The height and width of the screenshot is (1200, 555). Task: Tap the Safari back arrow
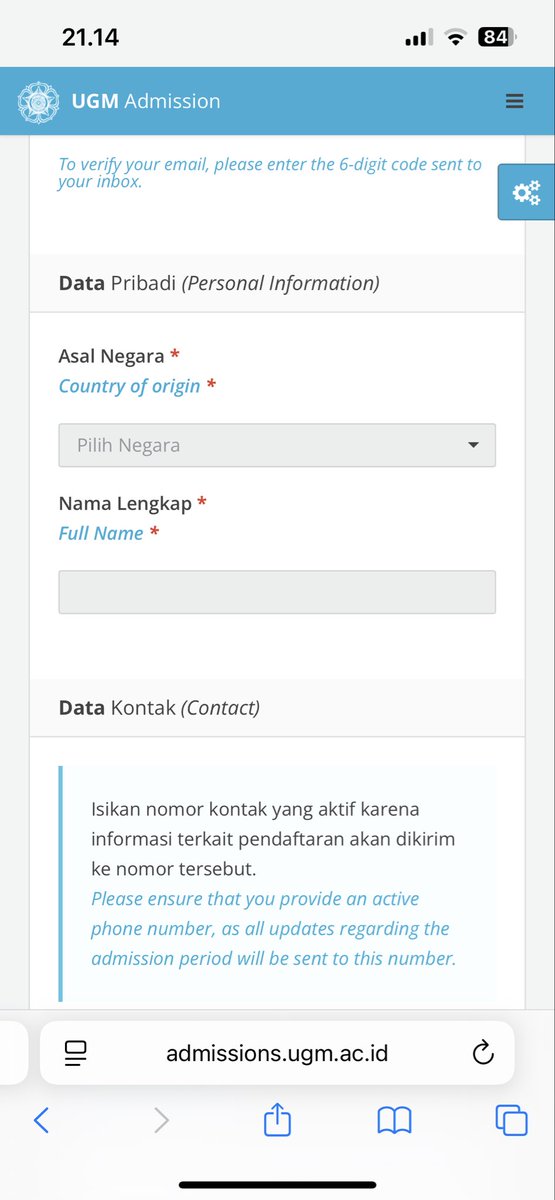(41, 1120)
